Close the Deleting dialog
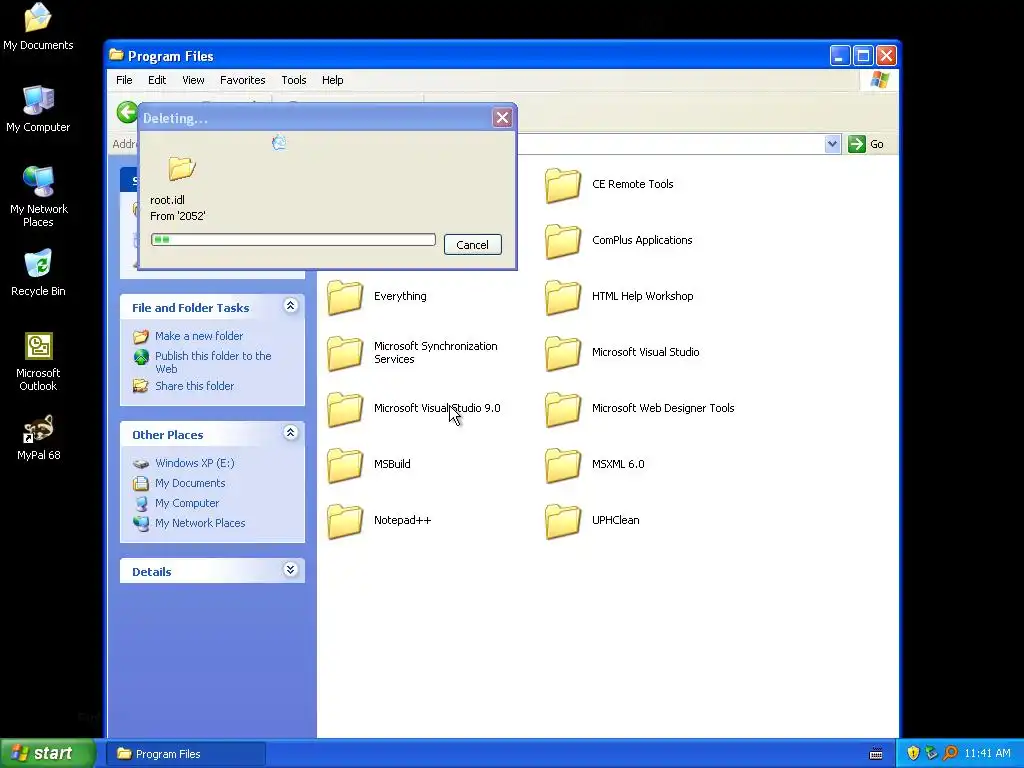 pyautogui.click(x=502, y=118)
